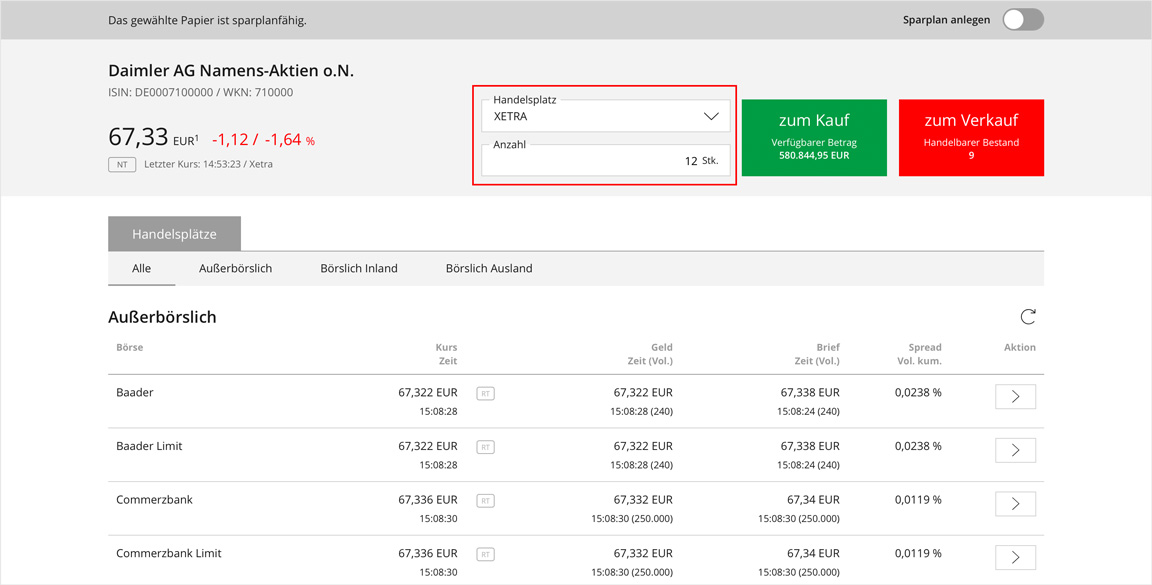
Task: Click the red zum Verkauf button
Action: 971,137
